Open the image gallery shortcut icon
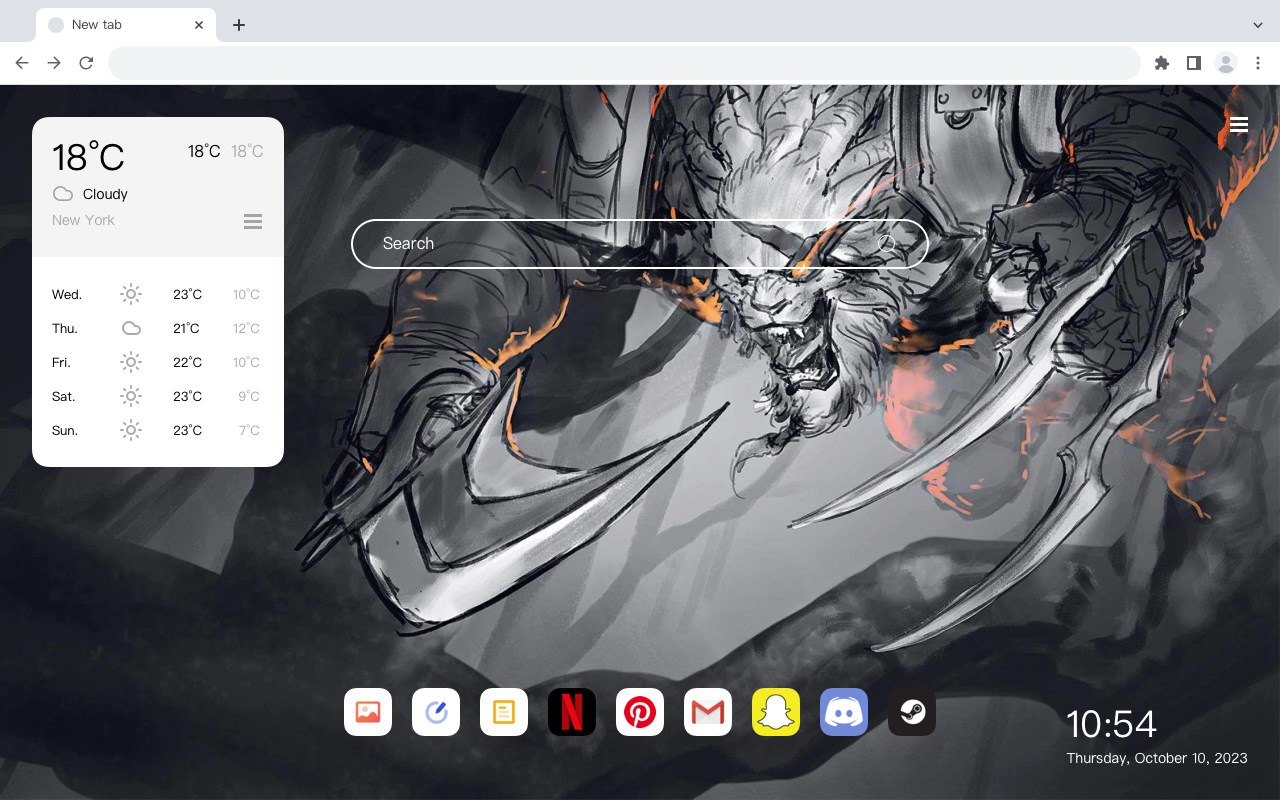Image resolution: width=1280 pixels, height=800 pixels. pyautogui.click(x=368, y=712)
